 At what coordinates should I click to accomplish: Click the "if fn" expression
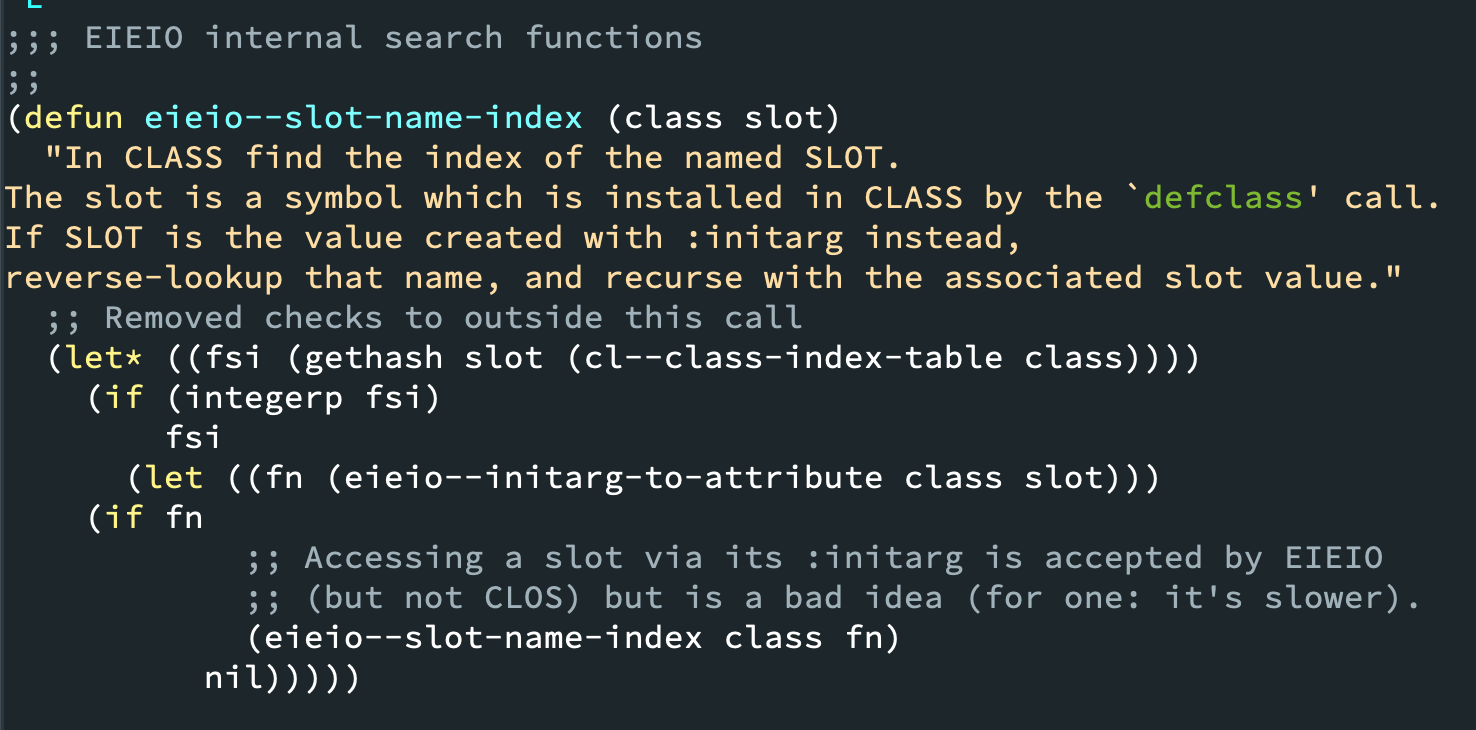(144, 518)
